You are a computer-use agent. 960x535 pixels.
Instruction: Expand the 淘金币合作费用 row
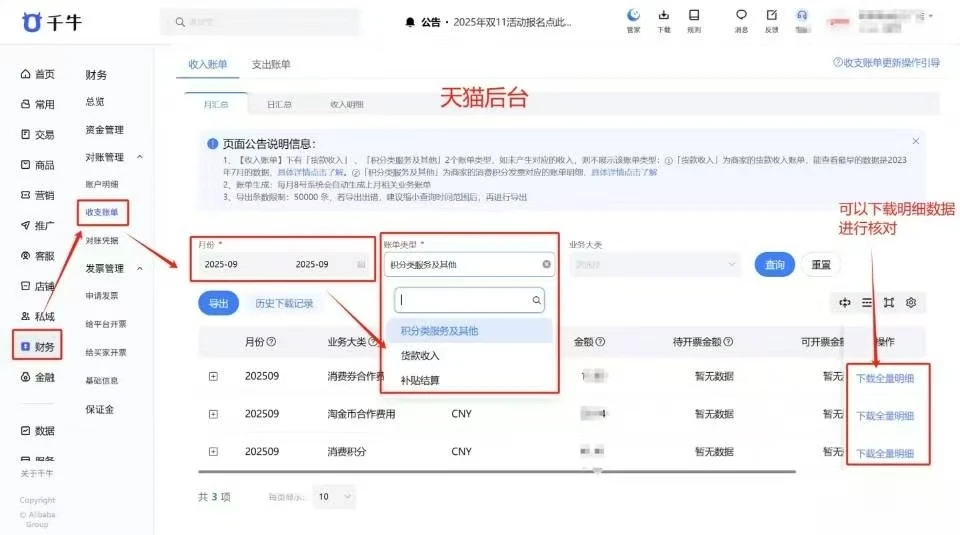[213, 414]
